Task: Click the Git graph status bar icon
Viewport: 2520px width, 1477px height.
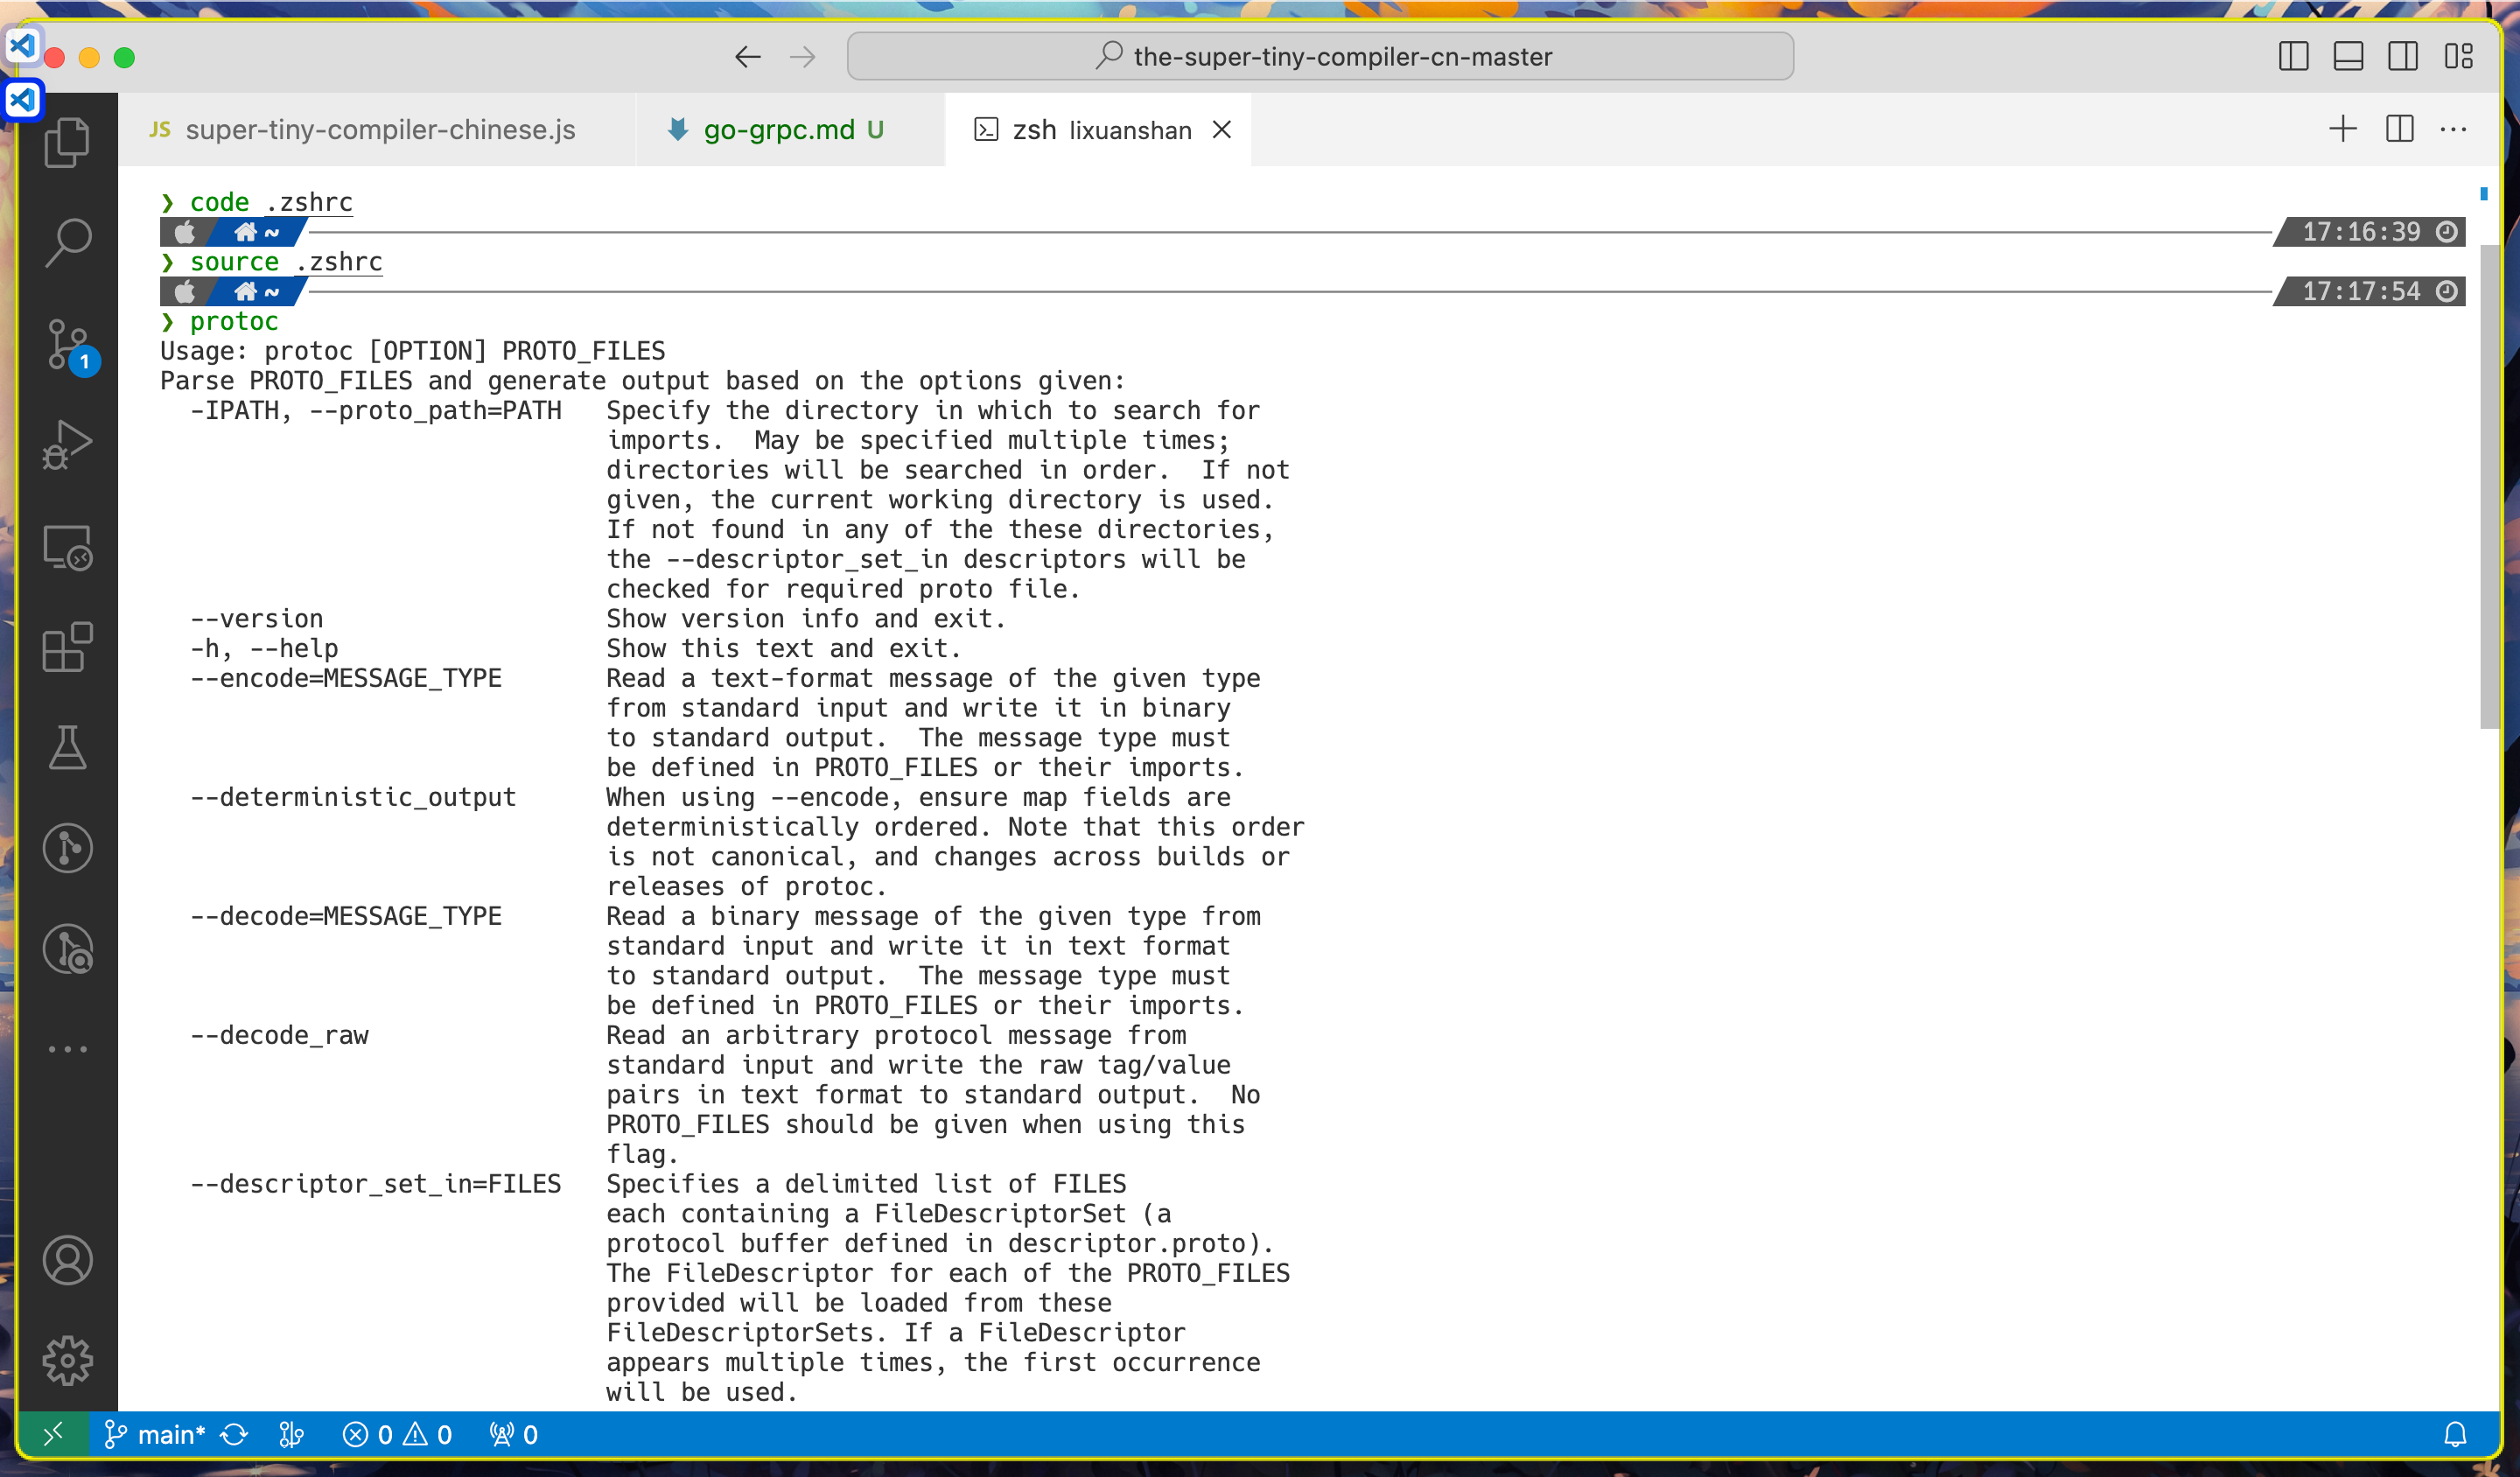Action: (x=291, y=1434)
